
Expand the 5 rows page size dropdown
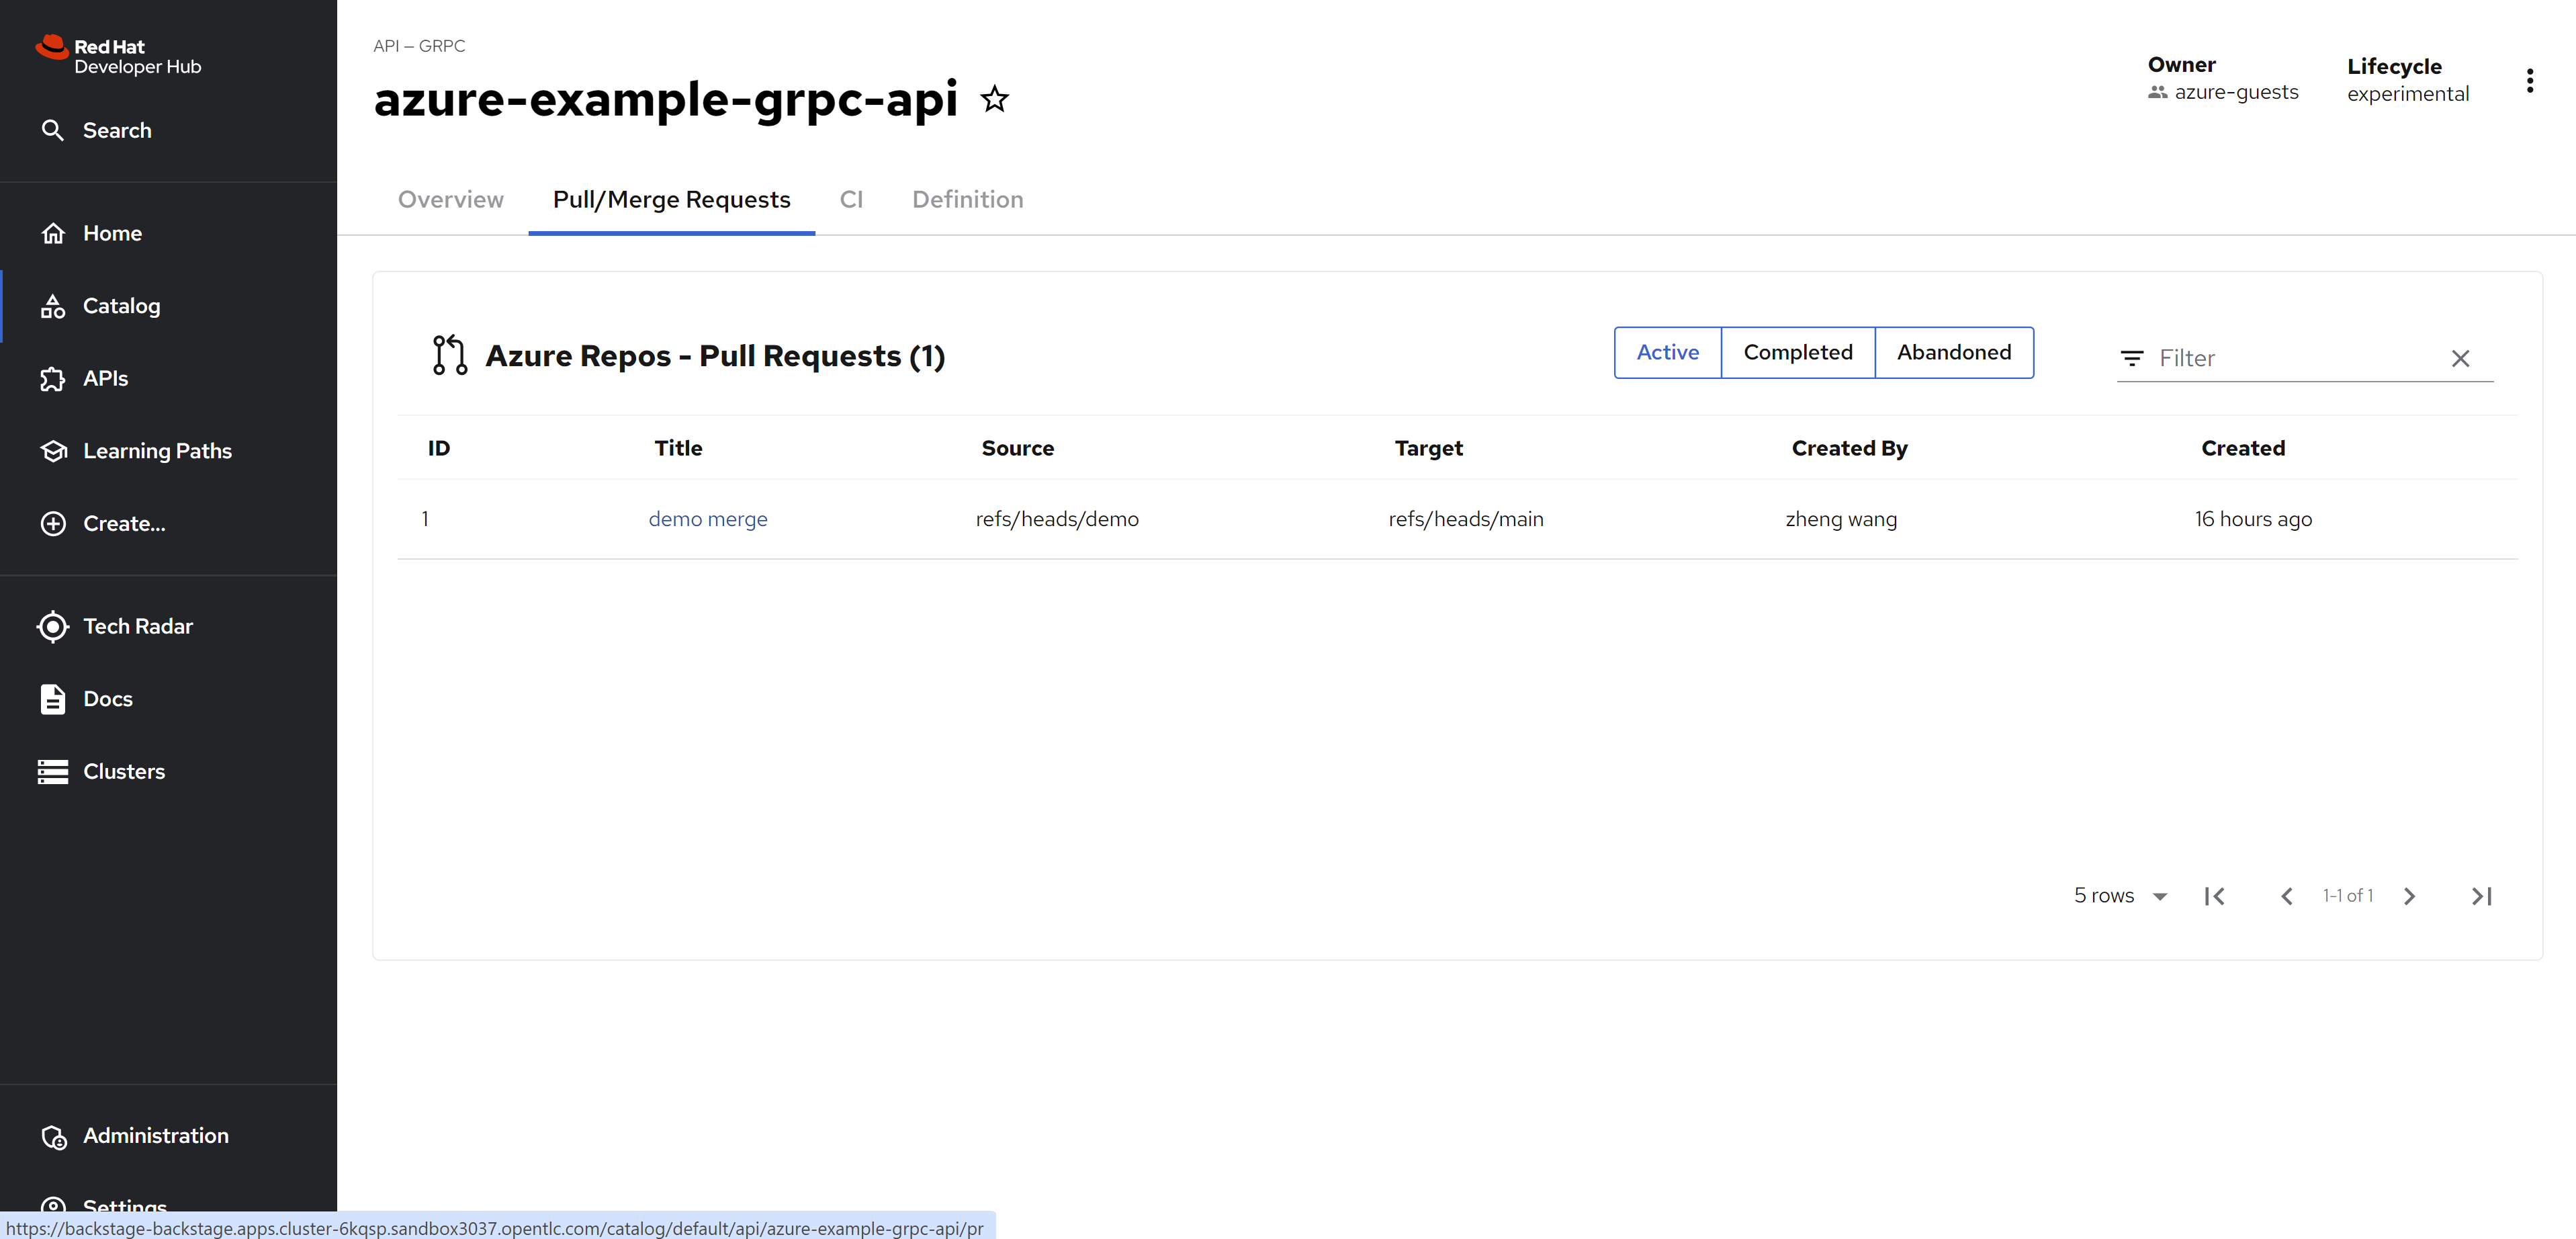click(2120, 896)
